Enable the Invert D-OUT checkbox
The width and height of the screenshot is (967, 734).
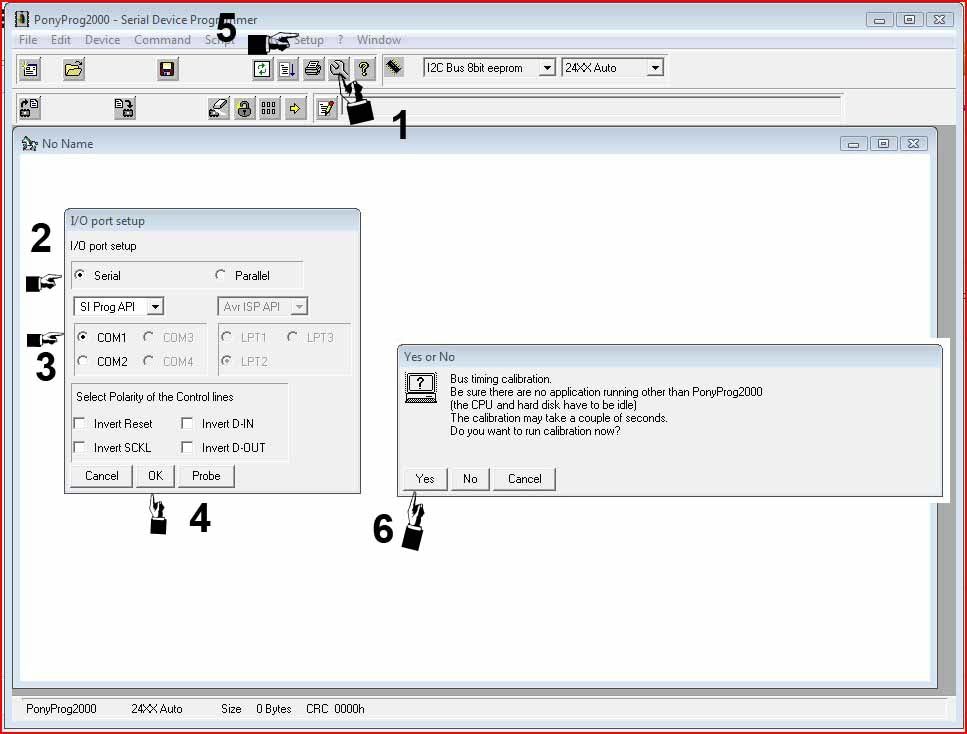[x=187, y=447]
